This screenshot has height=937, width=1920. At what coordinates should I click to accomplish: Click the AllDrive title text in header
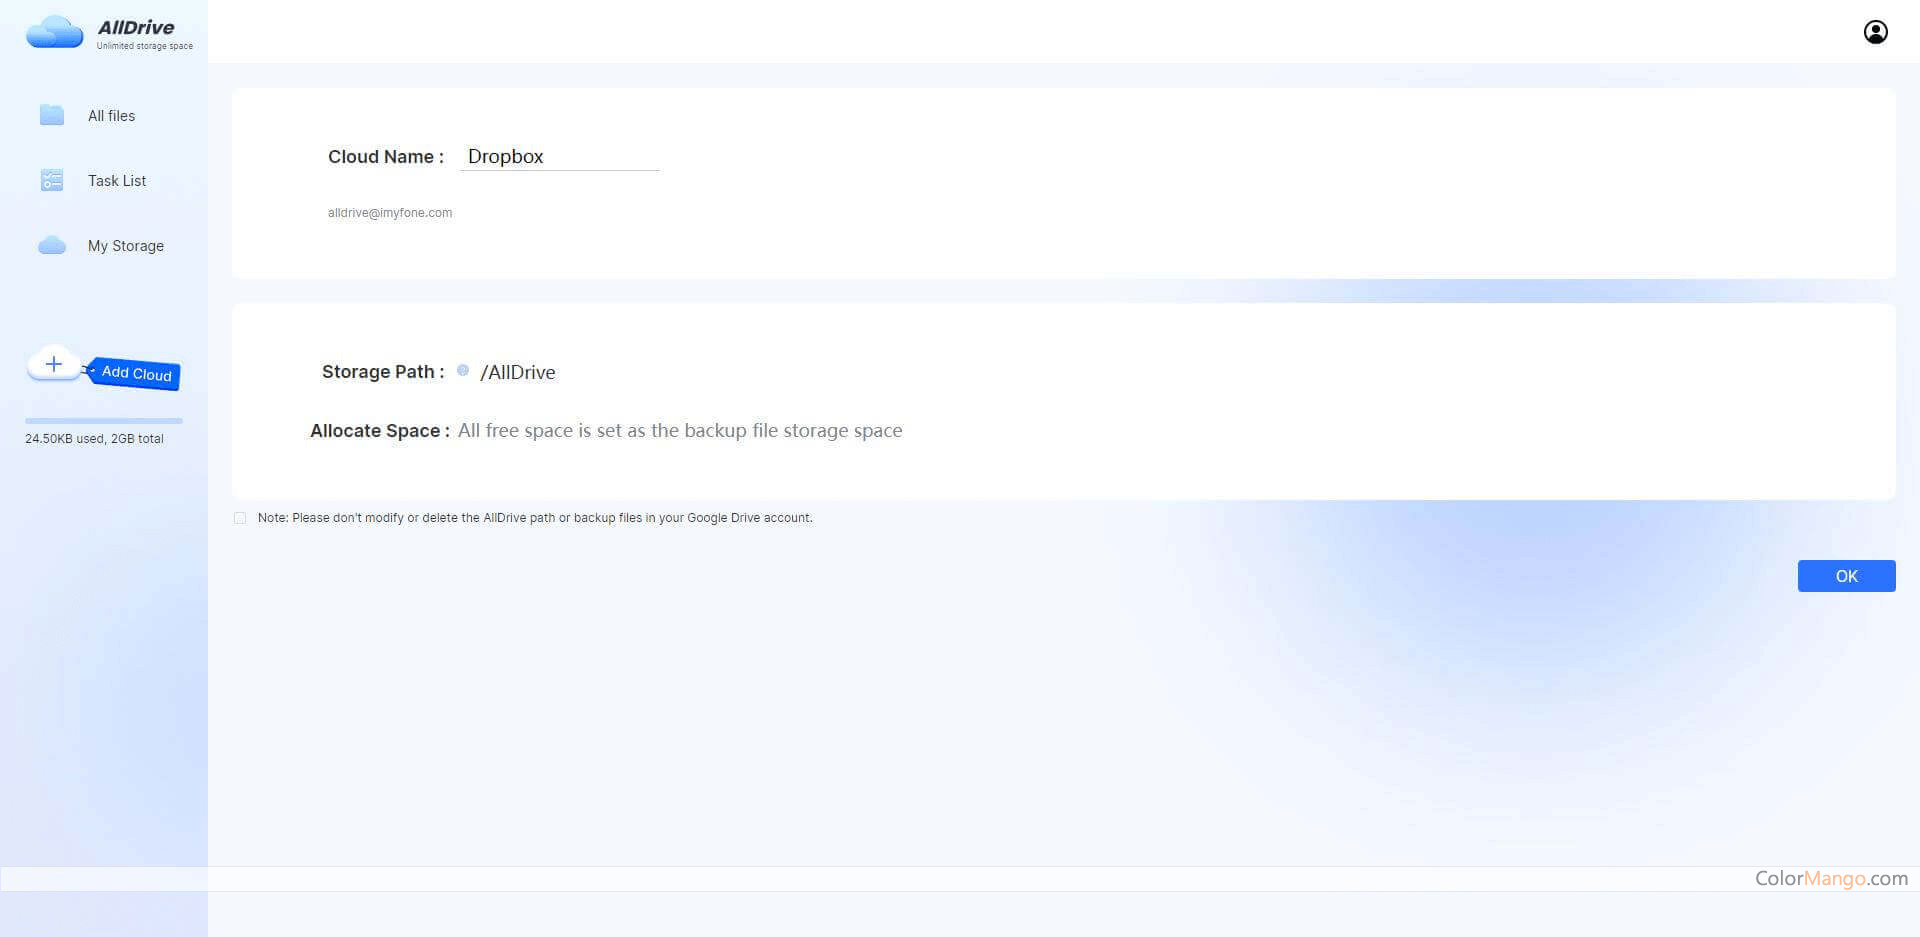[136, 27]
